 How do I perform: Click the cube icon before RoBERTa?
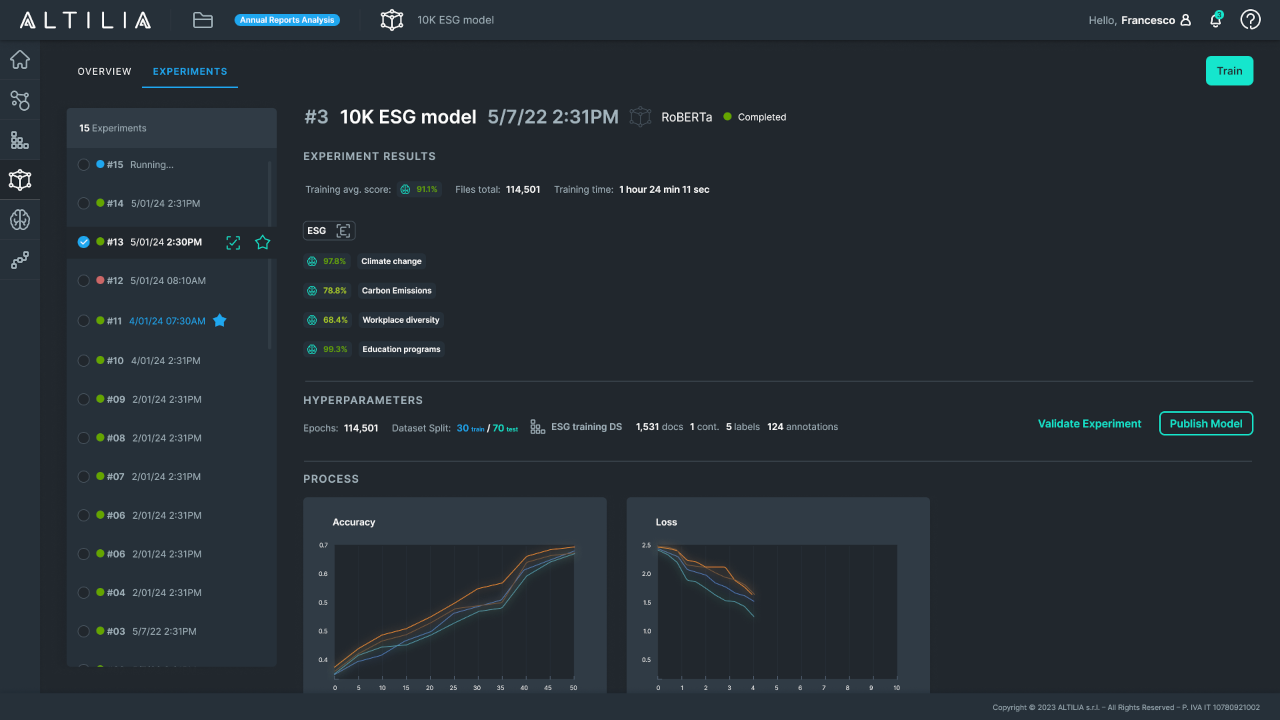(x=640, y=117)
